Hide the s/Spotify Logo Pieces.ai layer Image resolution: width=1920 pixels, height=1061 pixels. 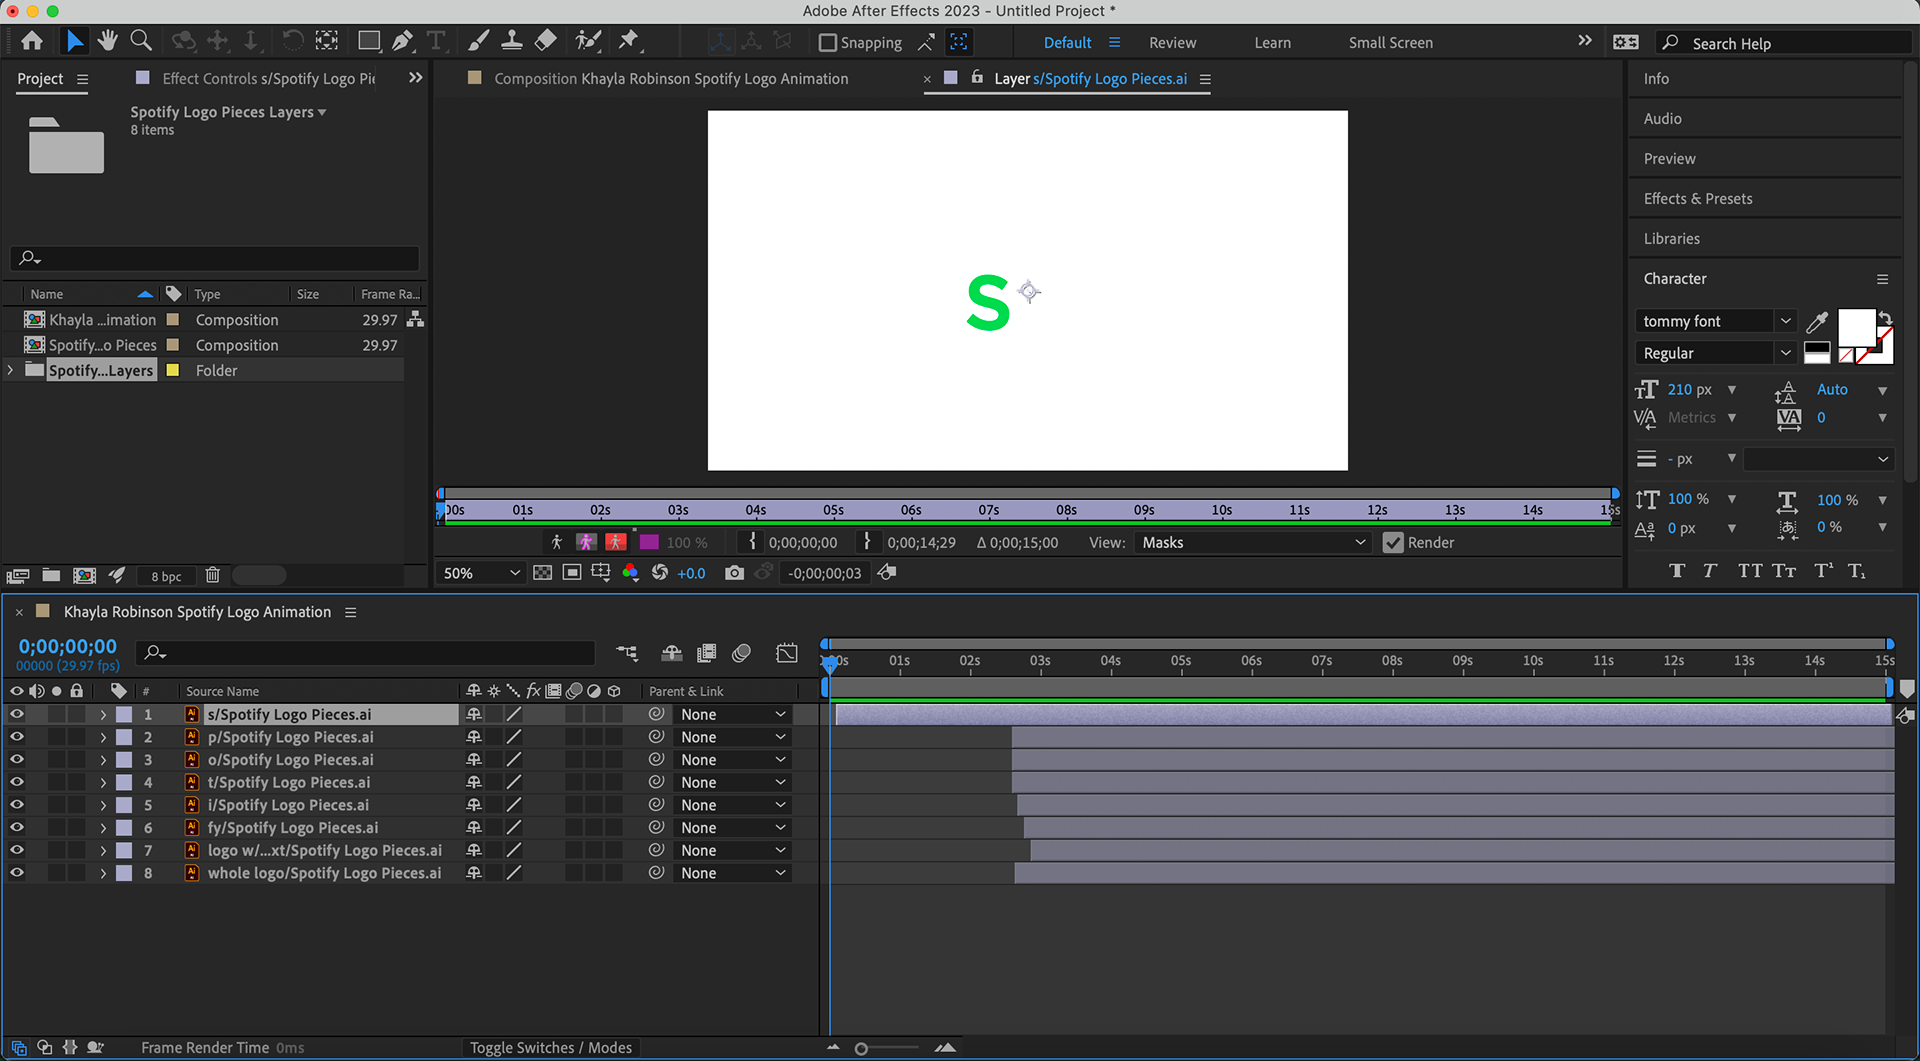tap(16, 714)
